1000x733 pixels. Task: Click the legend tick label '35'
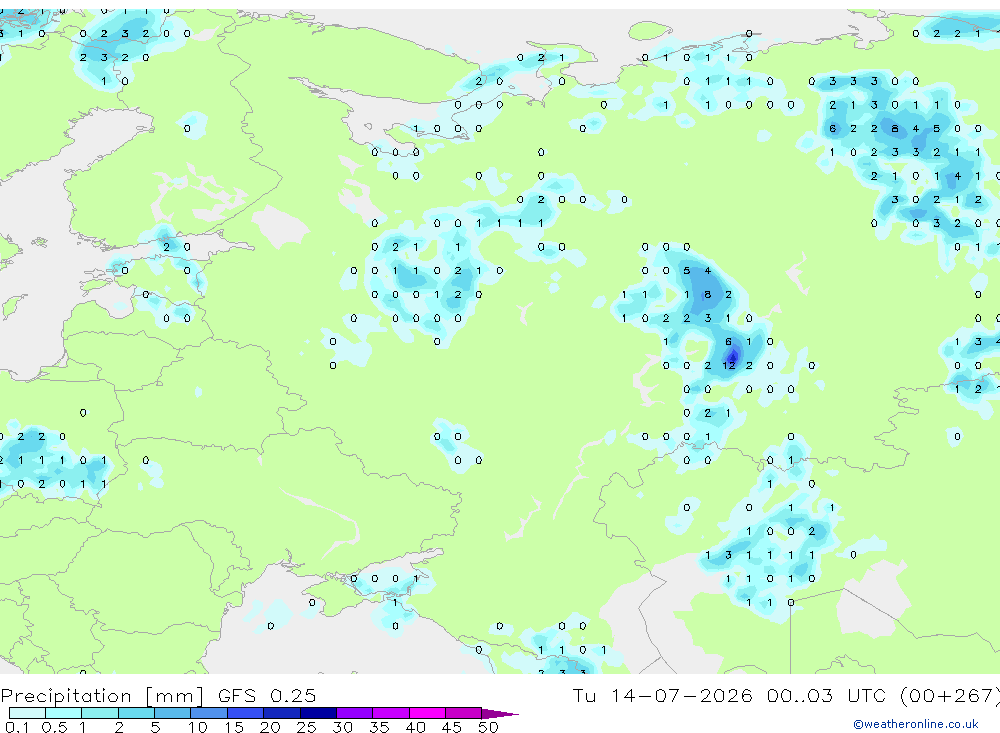[379, 727]
